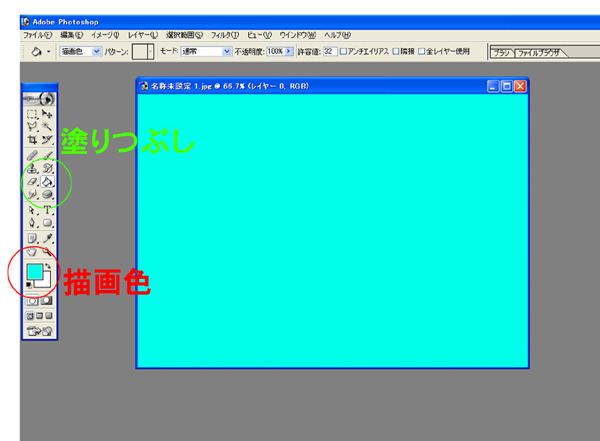This screenshot has width=600, height=441.
Task: Open the 選択範囲 menu
Action: point(184,35)
